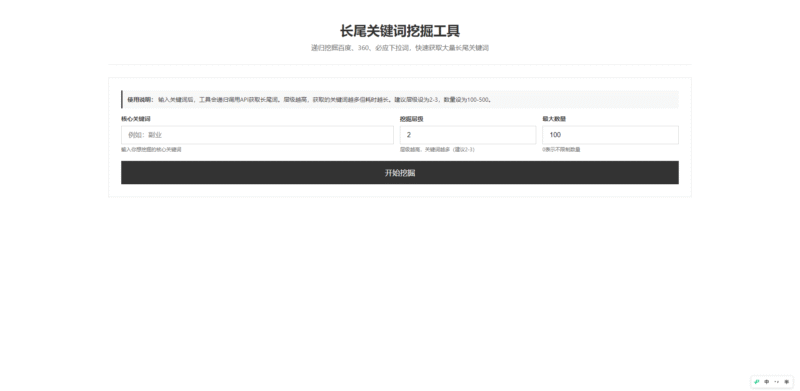Click the hint 输入你想挖掘的核心关键词

pyautogui.click(x=151, y=150)
